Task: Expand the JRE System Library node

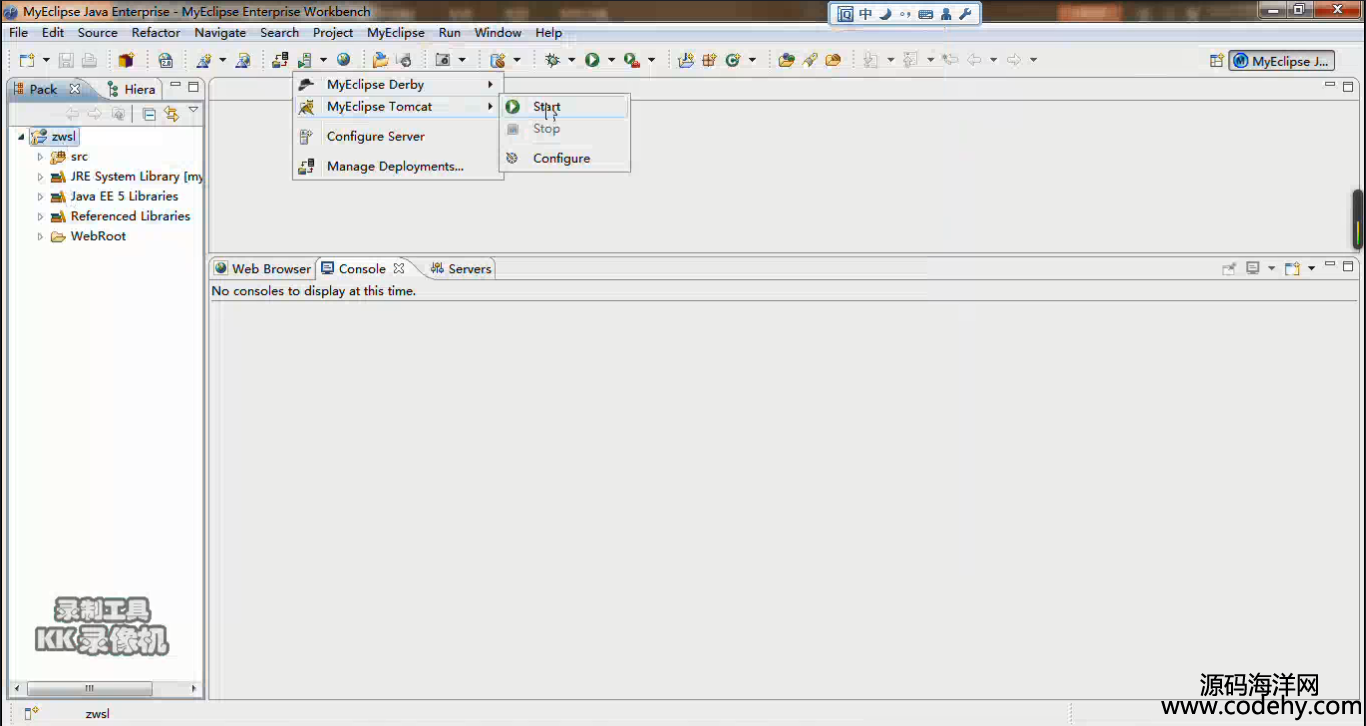Action: pos(41,177)
